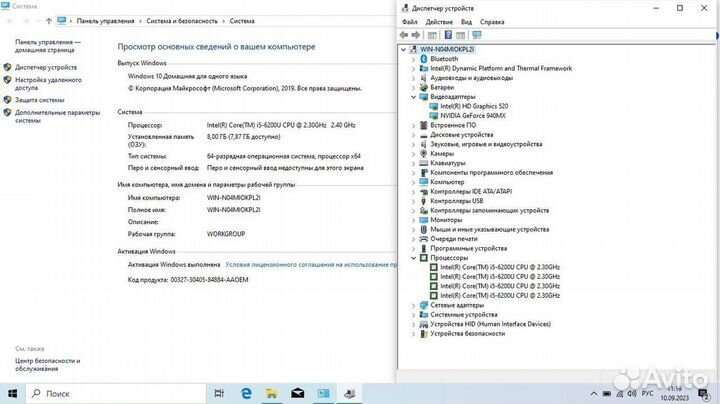Open the notification center icon

(703, 393)
